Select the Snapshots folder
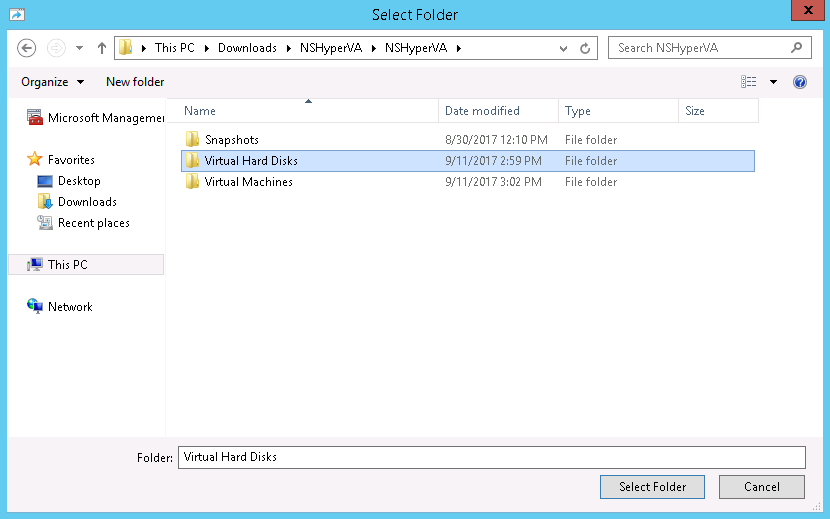The width and height of the screenshot is (830, 519). [x=231, y=140]
